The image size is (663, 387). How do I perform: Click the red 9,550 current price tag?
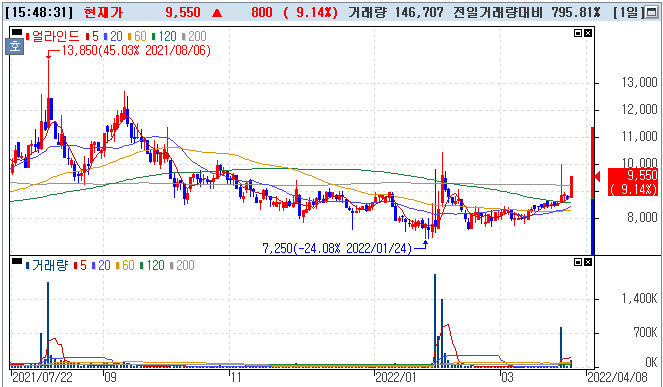pyautogui.click(x=633, y=181)
